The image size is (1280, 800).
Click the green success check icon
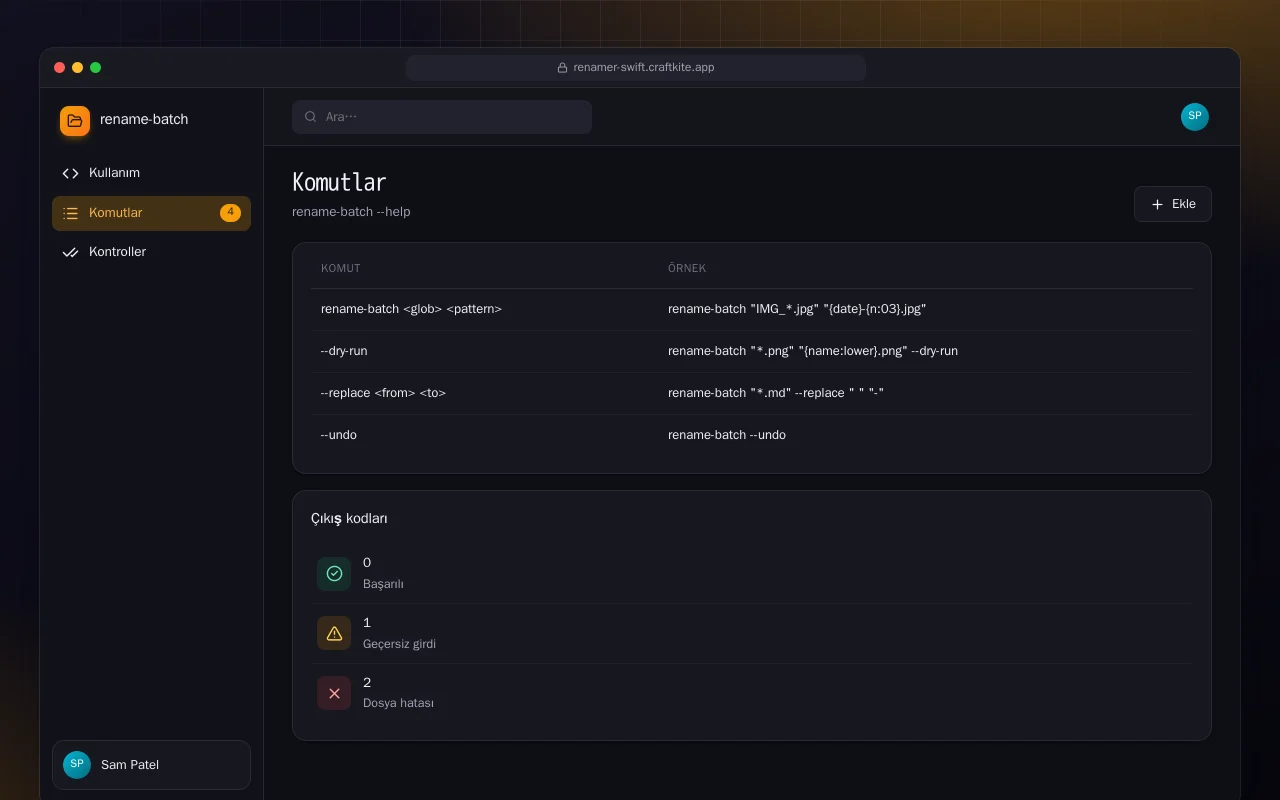click(334, 573)
